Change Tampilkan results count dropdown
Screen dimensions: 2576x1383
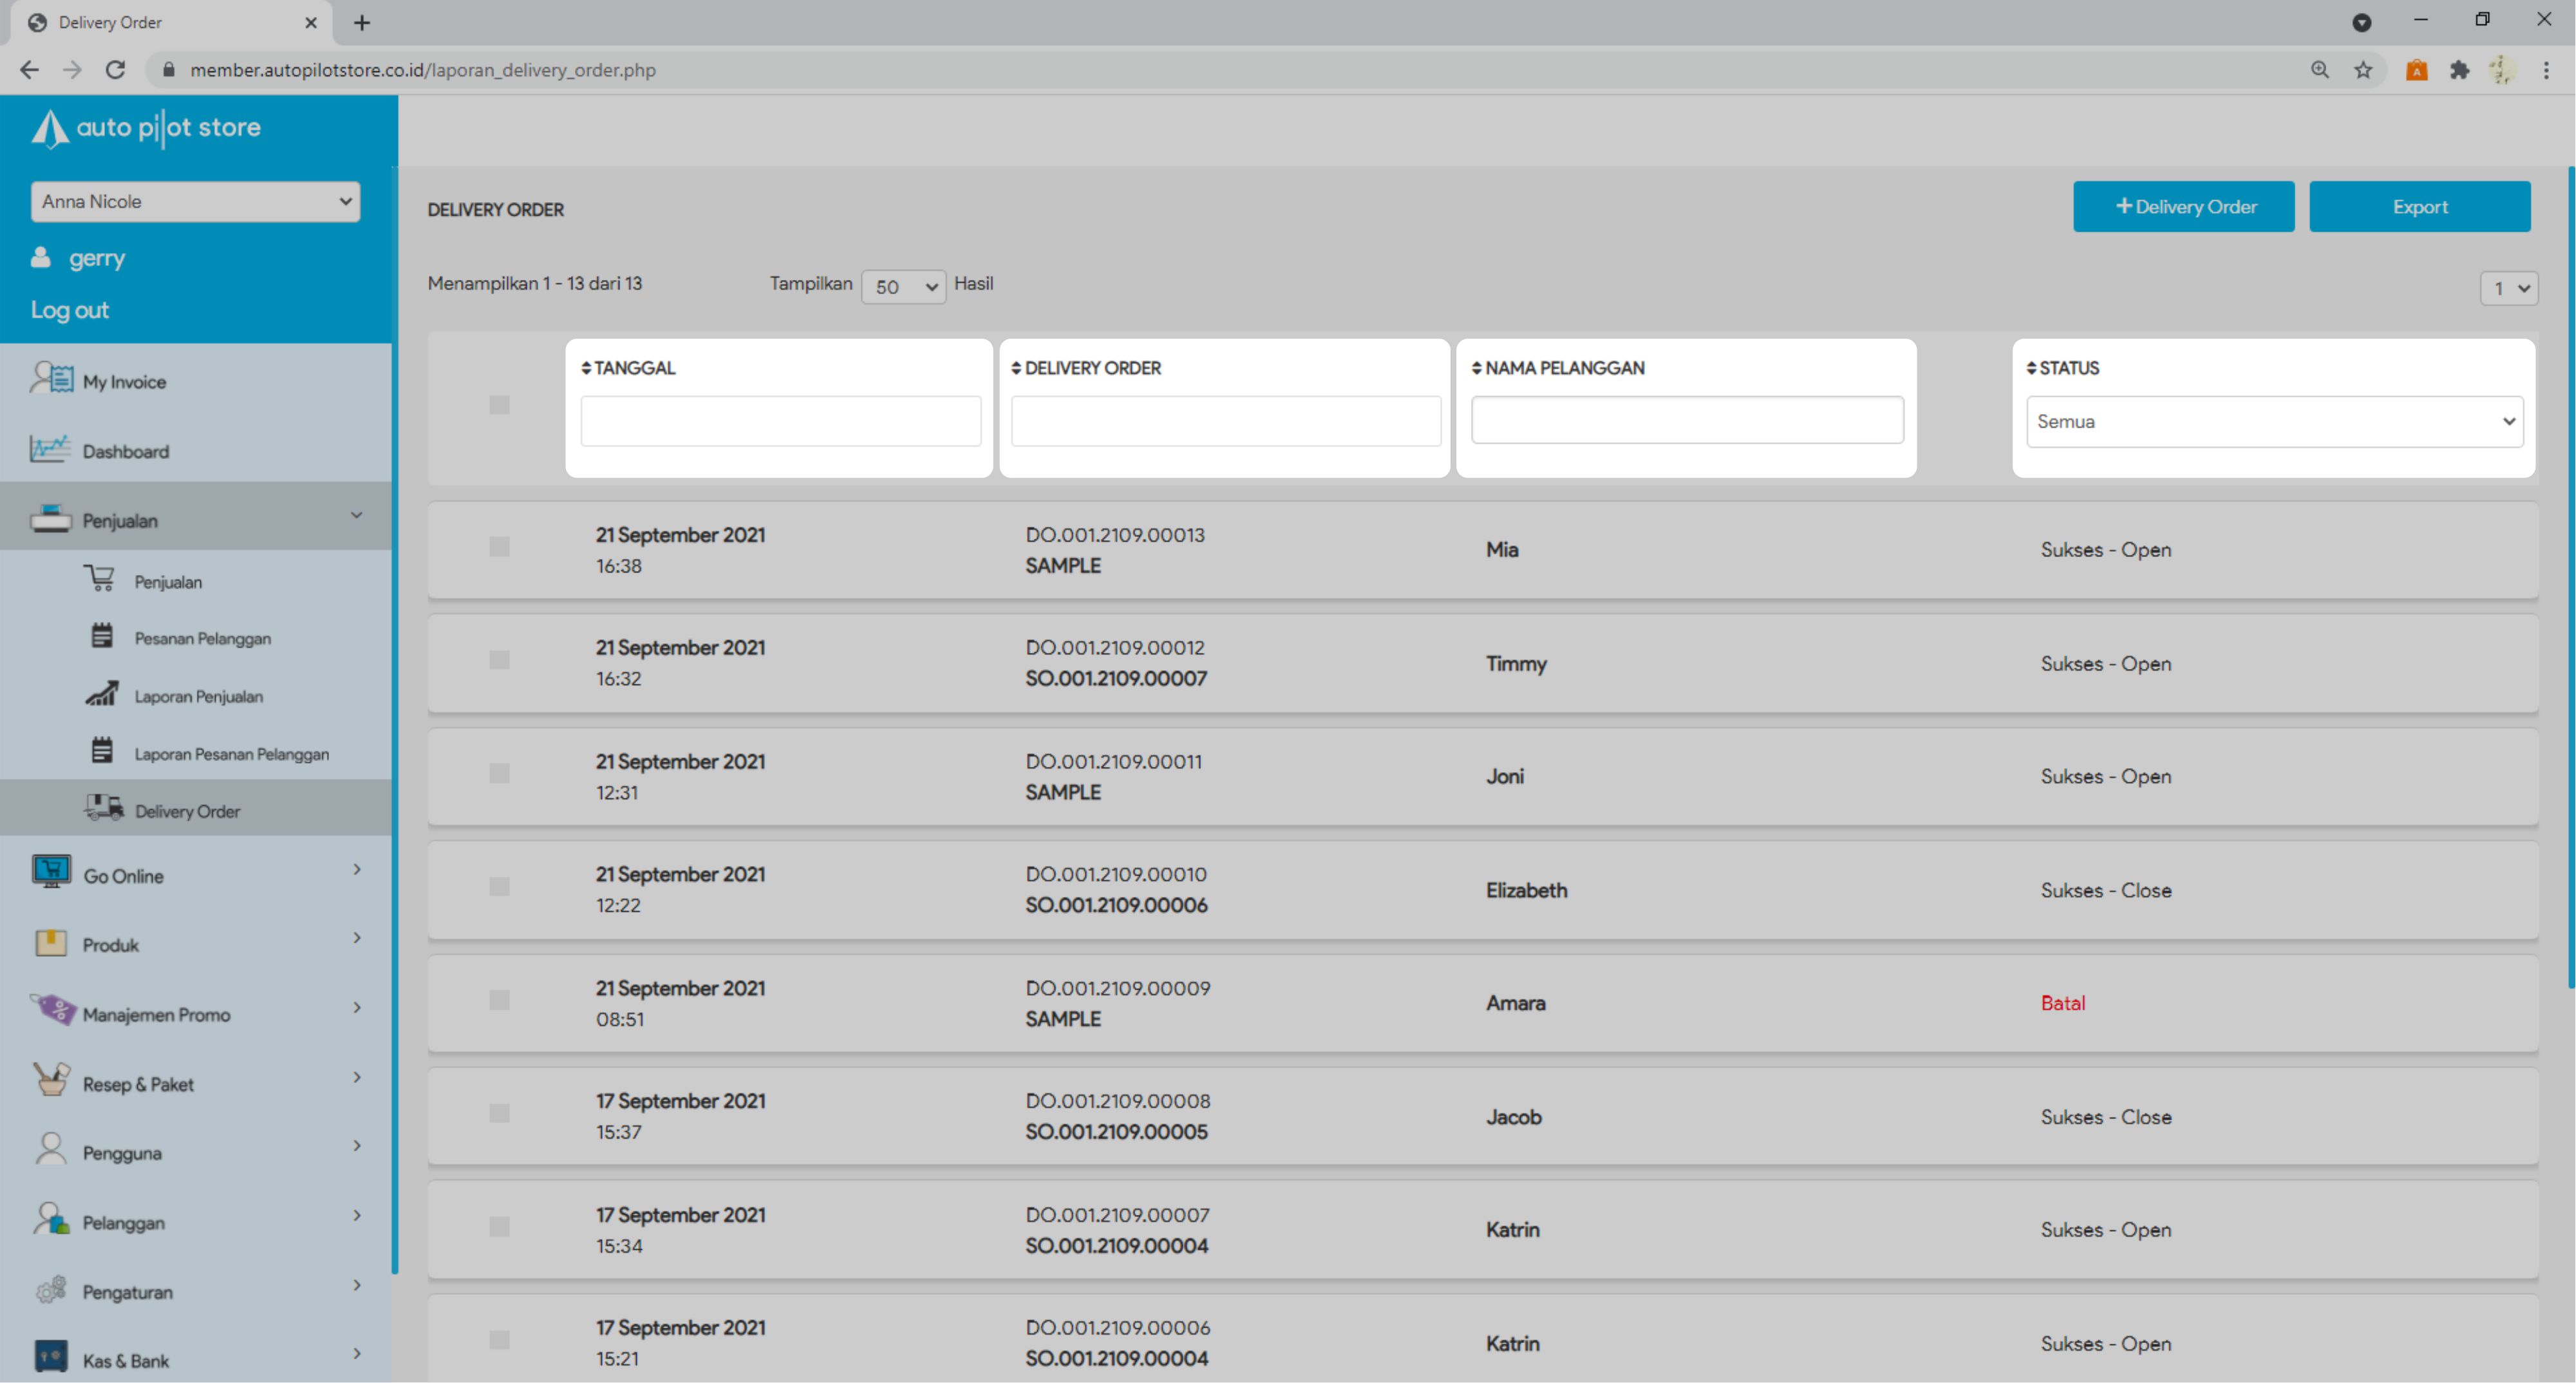(903, 287)
